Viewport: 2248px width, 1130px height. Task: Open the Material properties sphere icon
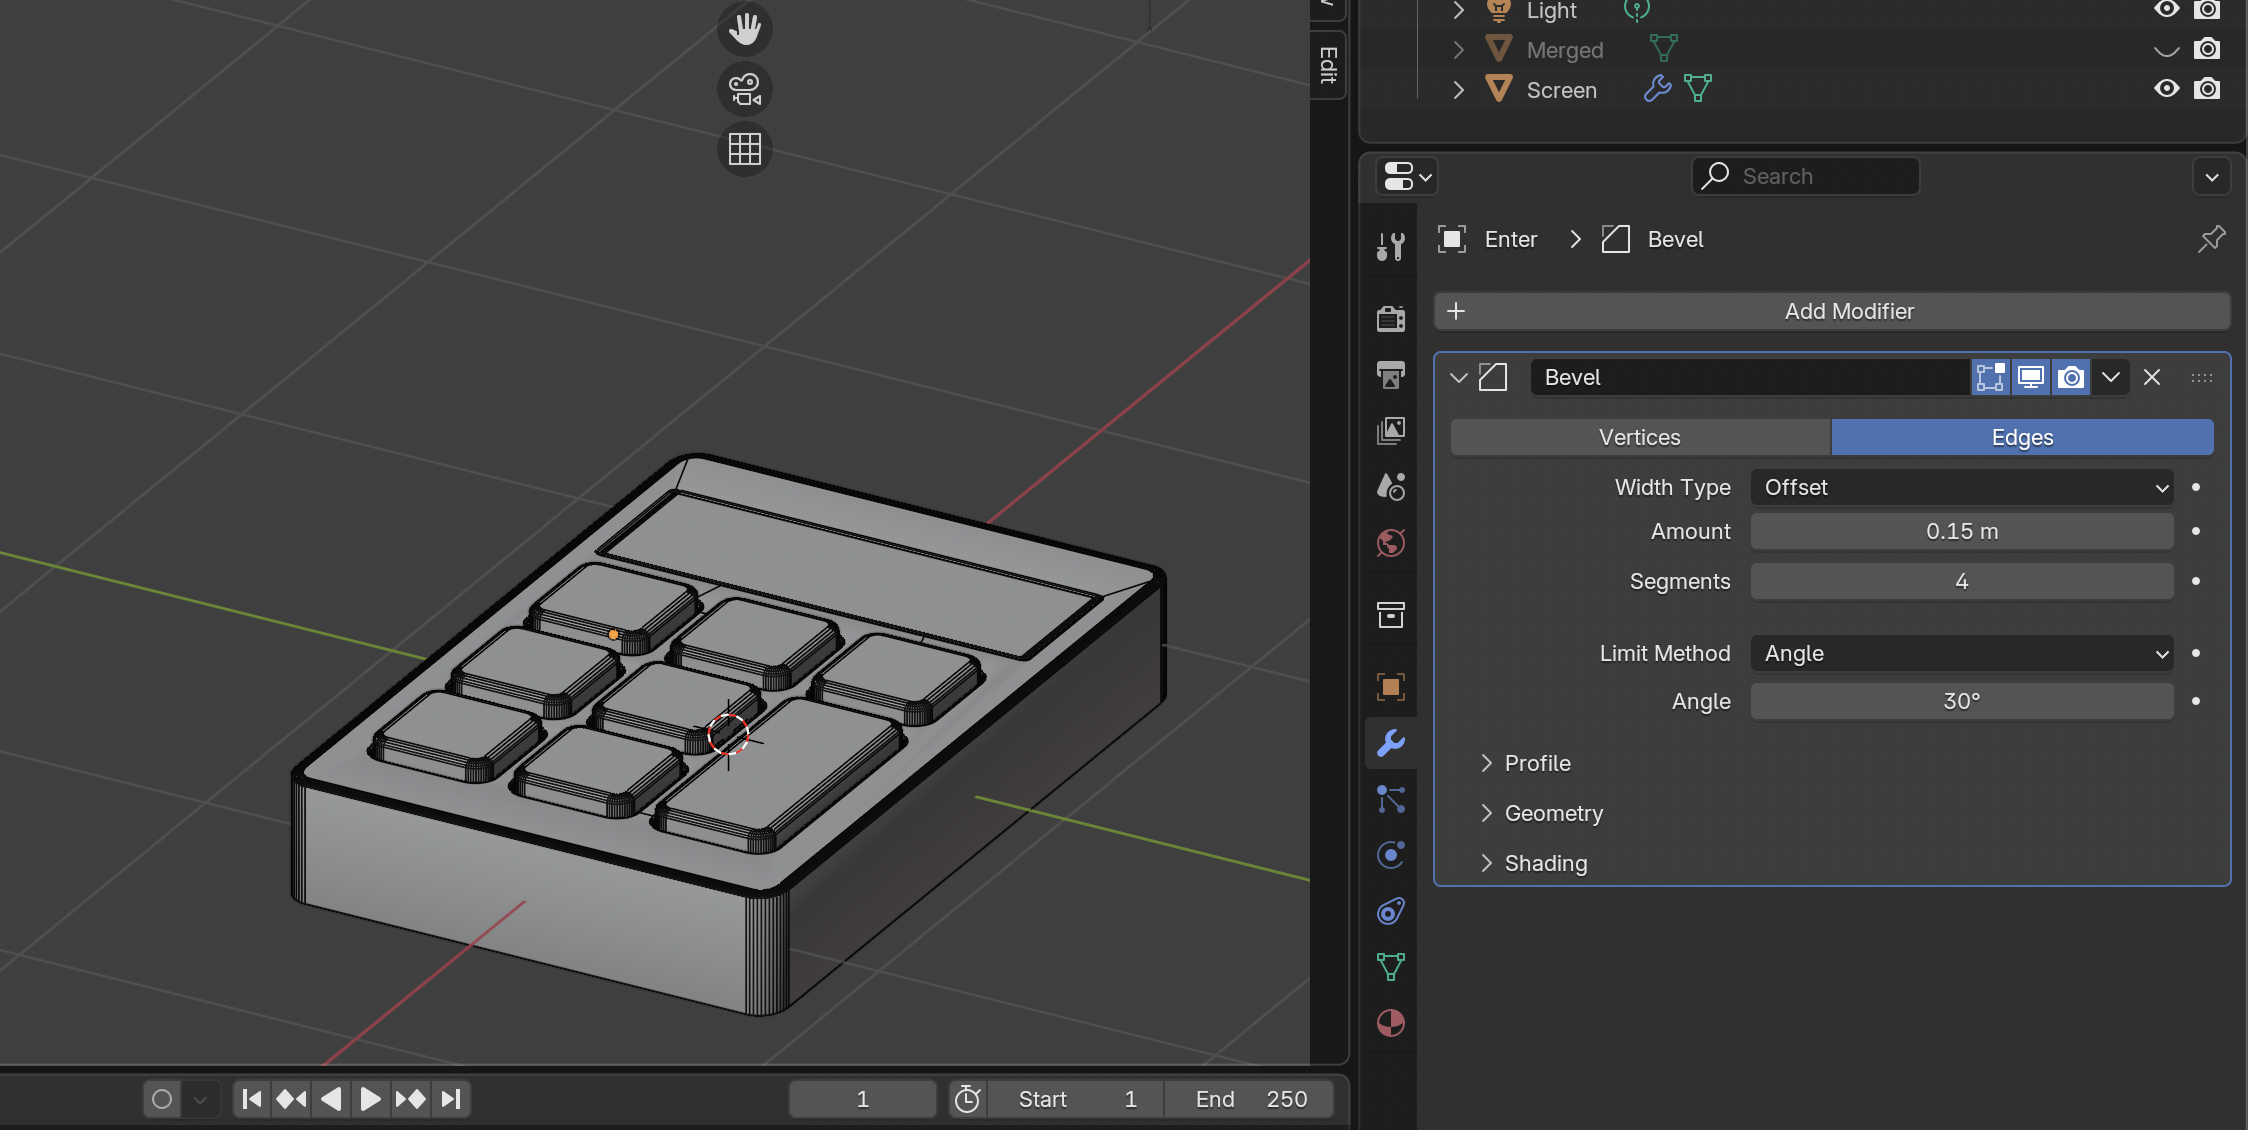tap(1390, 1023)
